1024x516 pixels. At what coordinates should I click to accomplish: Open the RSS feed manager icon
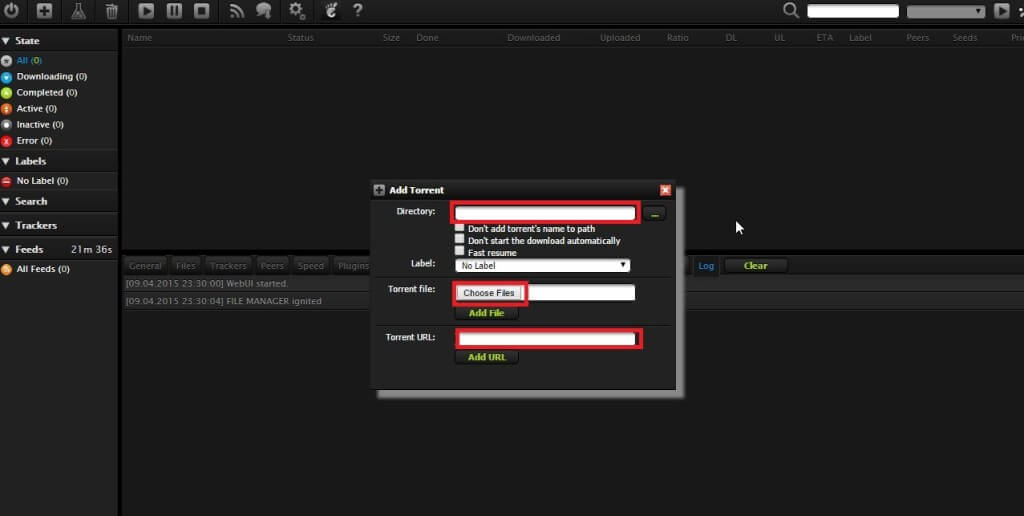pyautogui.click(x=237, y=11)
